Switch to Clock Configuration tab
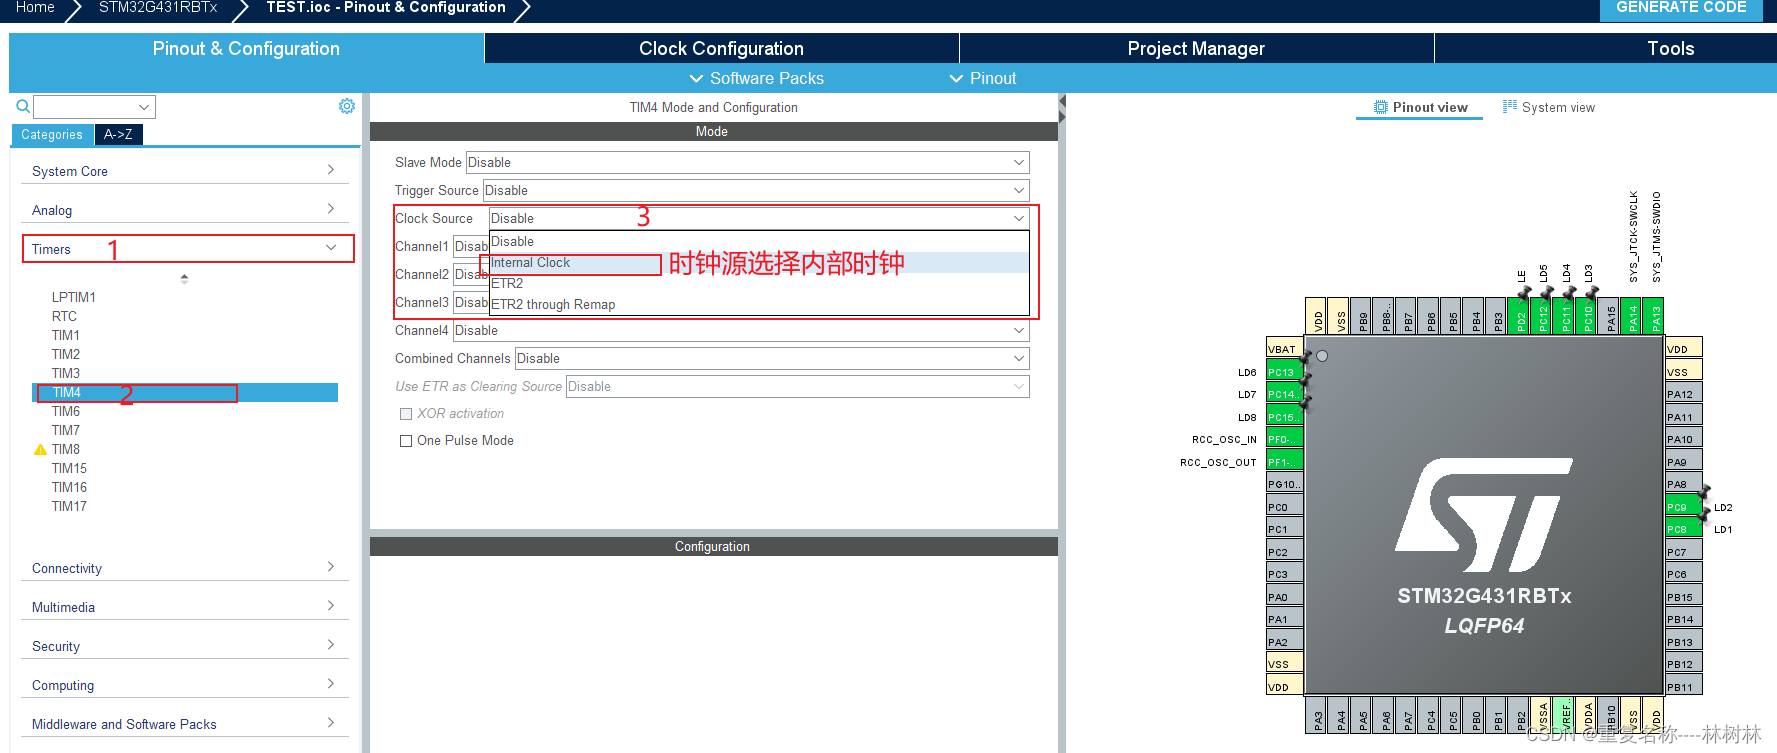The height and width of the screenshot is (753, 1777). pyautogui.click(x=721, y=48)
